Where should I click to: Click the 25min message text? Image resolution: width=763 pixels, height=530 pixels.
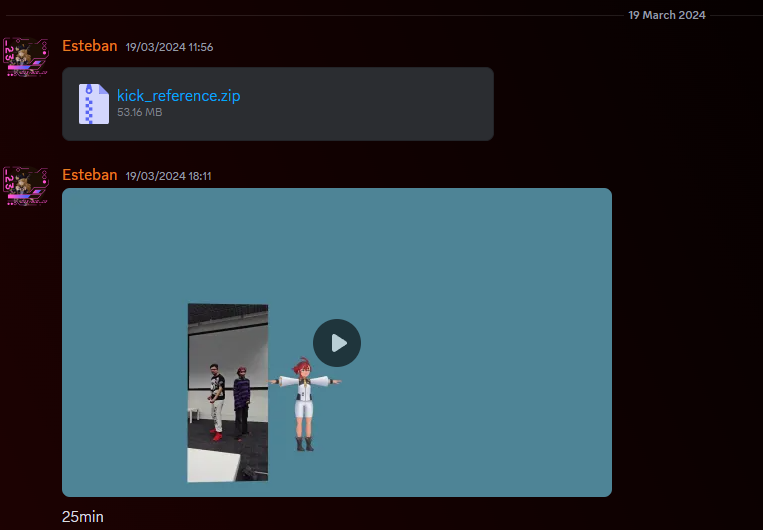[83, 517]
